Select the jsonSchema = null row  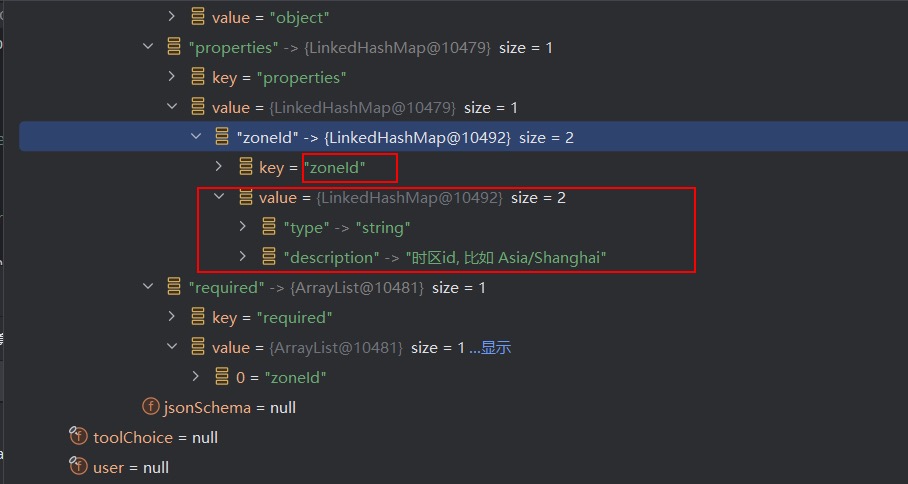[229, 407]
